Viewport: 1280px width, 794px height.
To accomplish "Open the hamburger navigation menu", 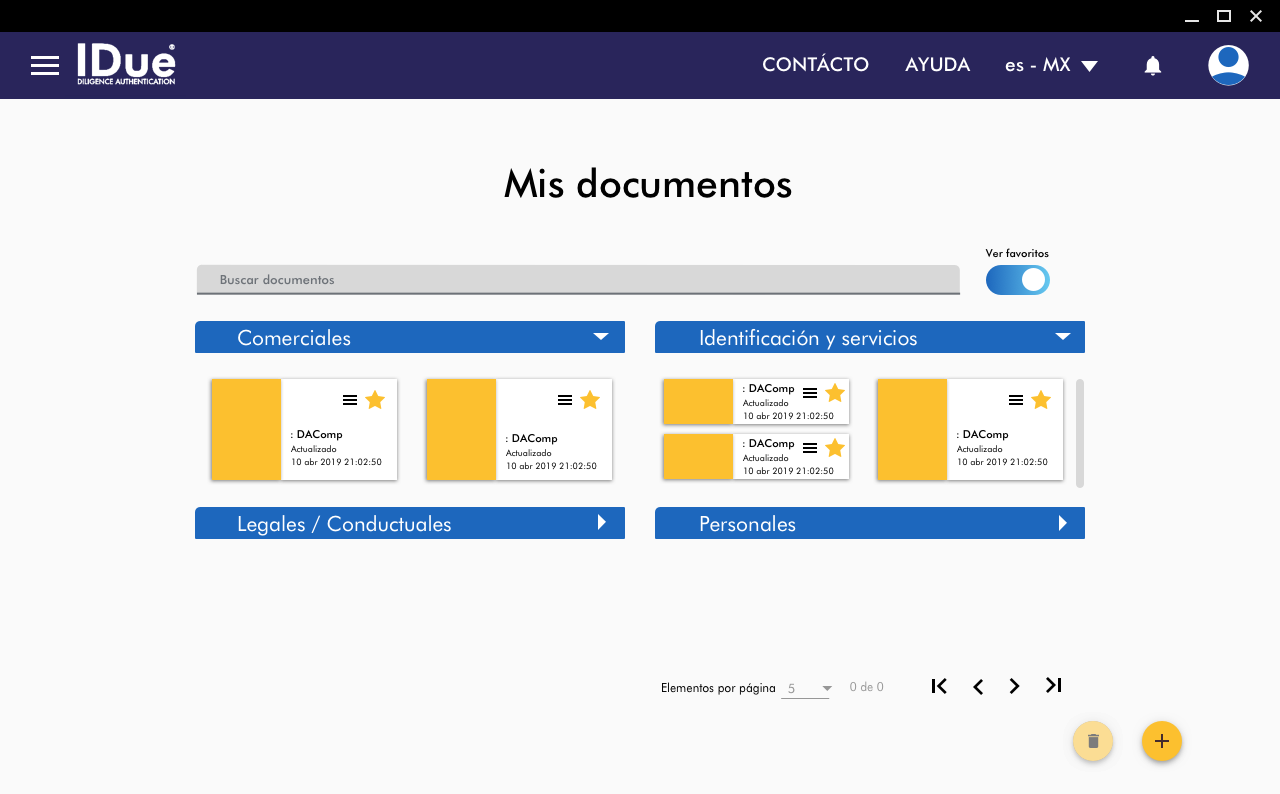I will click(45, 66).
